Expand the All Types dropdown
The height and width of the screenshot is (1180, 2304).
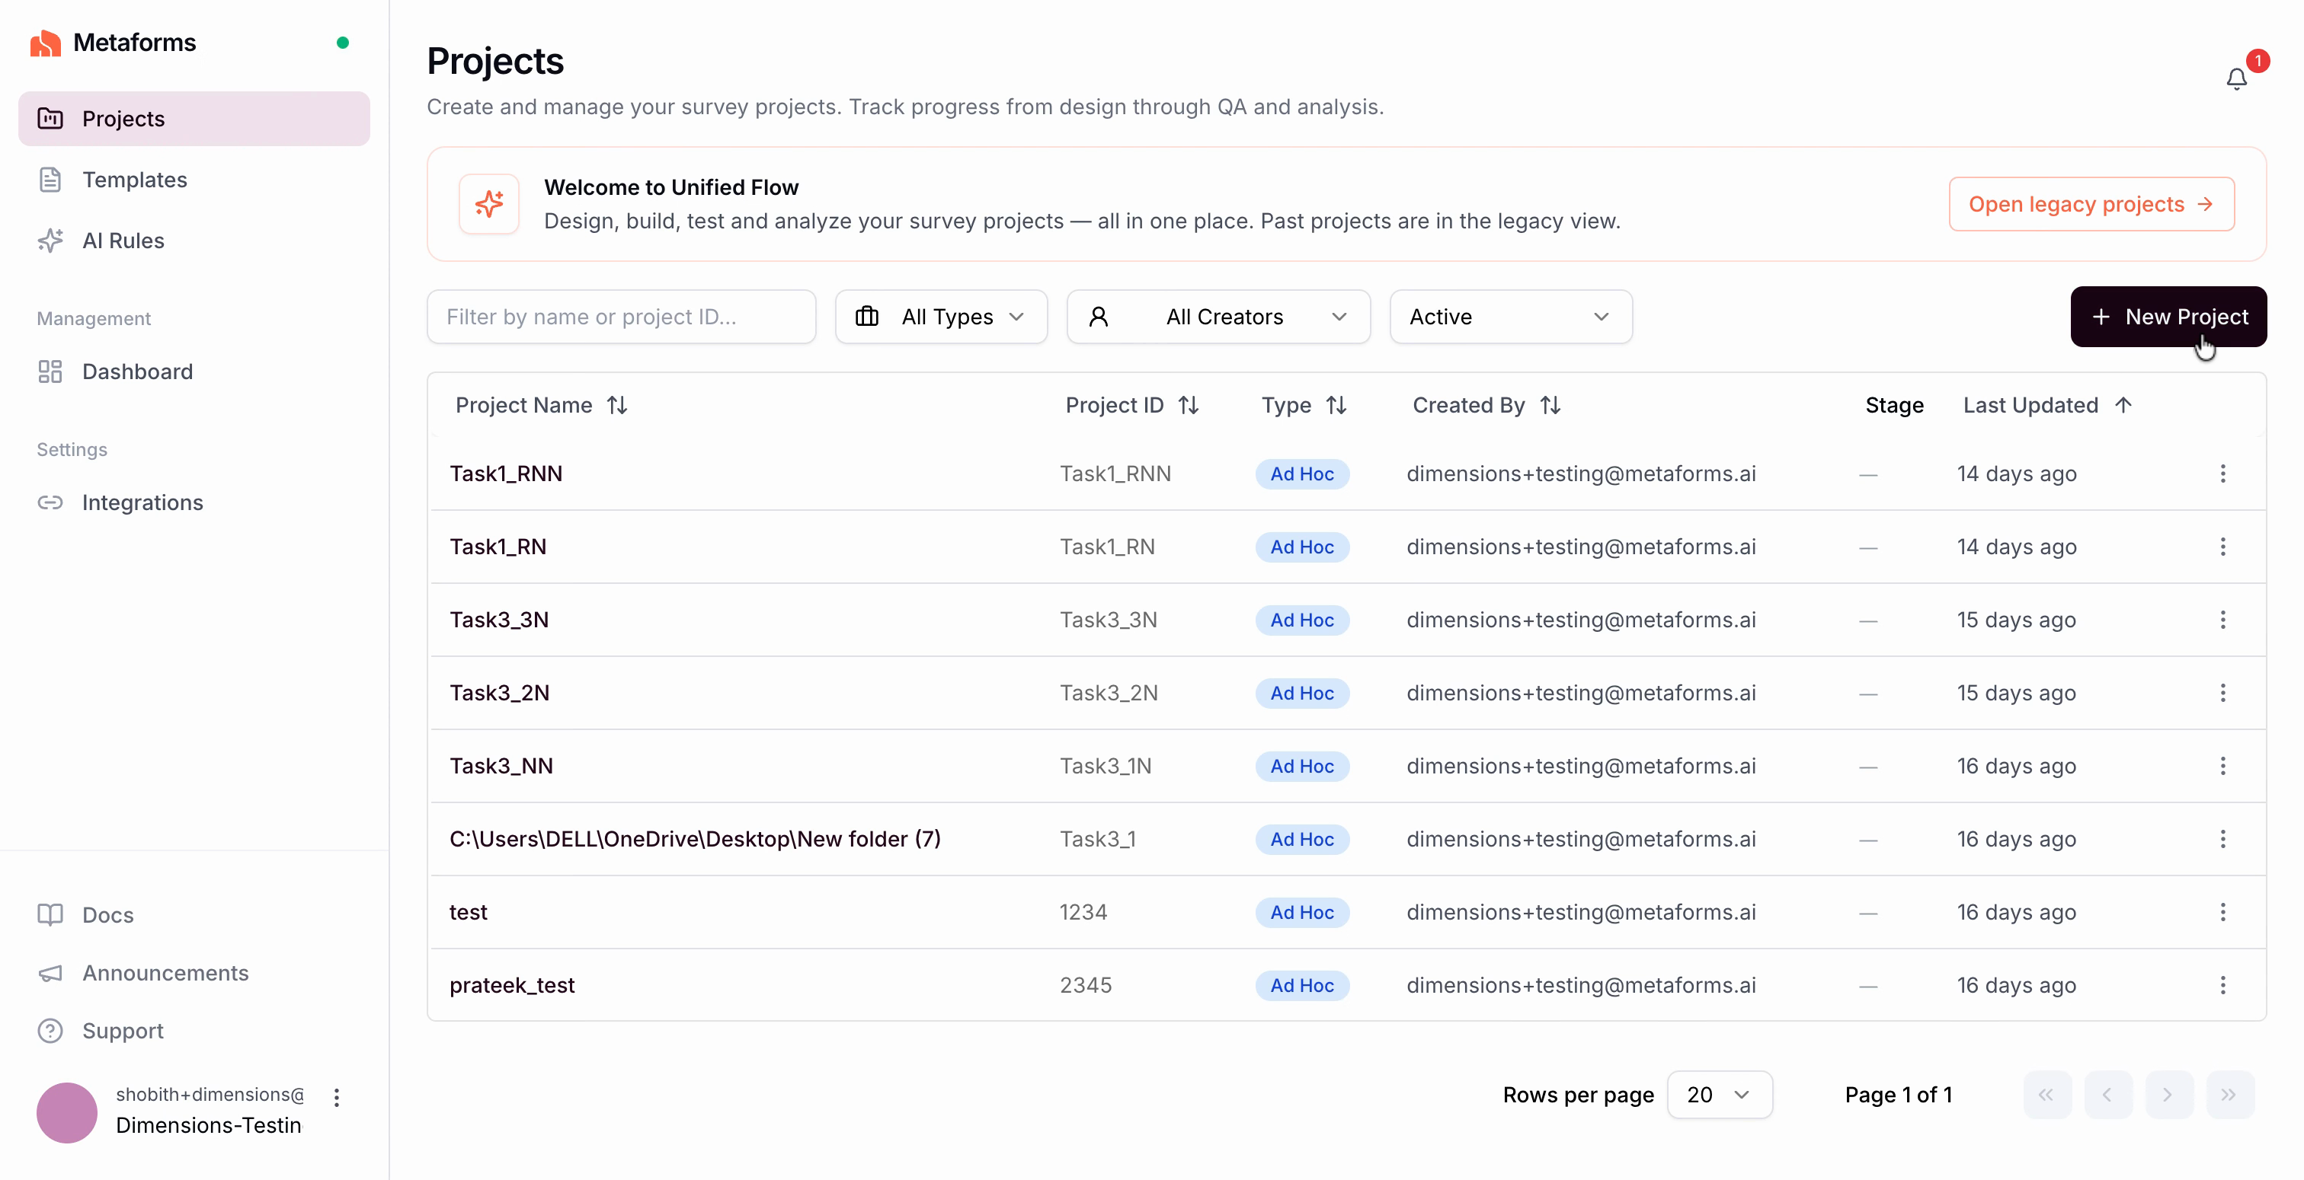(941, 317)
